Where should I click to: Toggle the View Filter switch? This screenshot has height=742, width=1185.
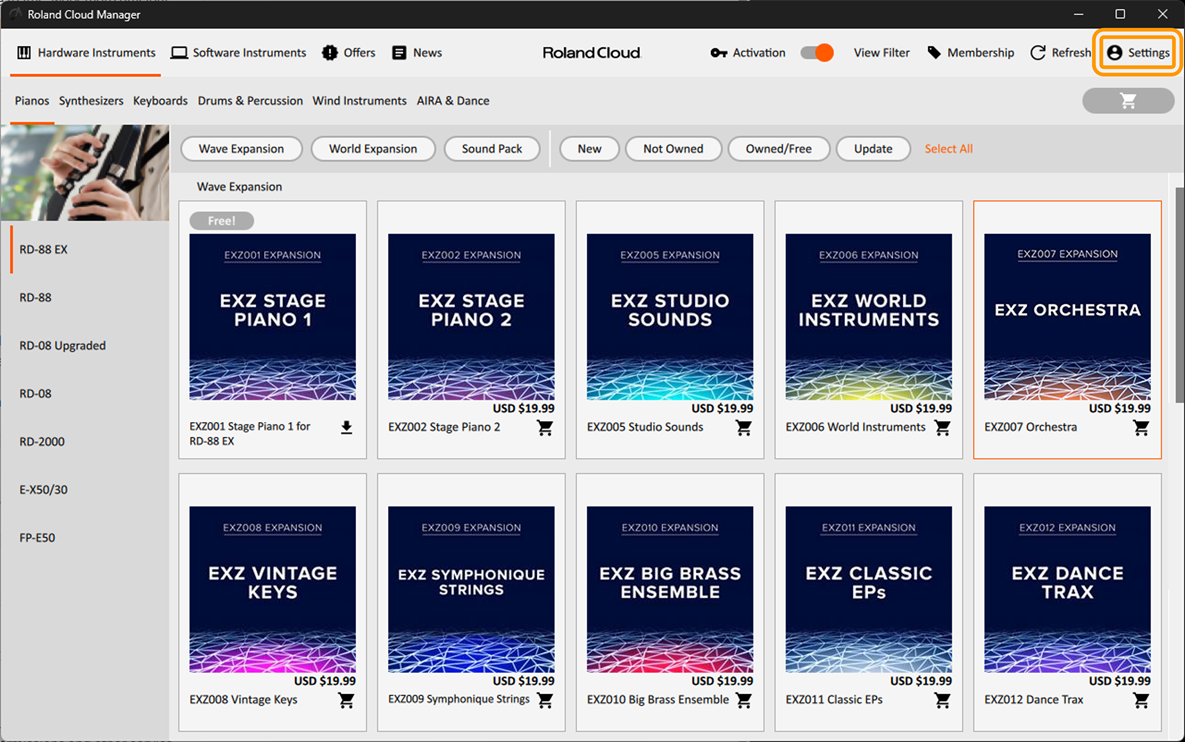(x=817, y=53)
